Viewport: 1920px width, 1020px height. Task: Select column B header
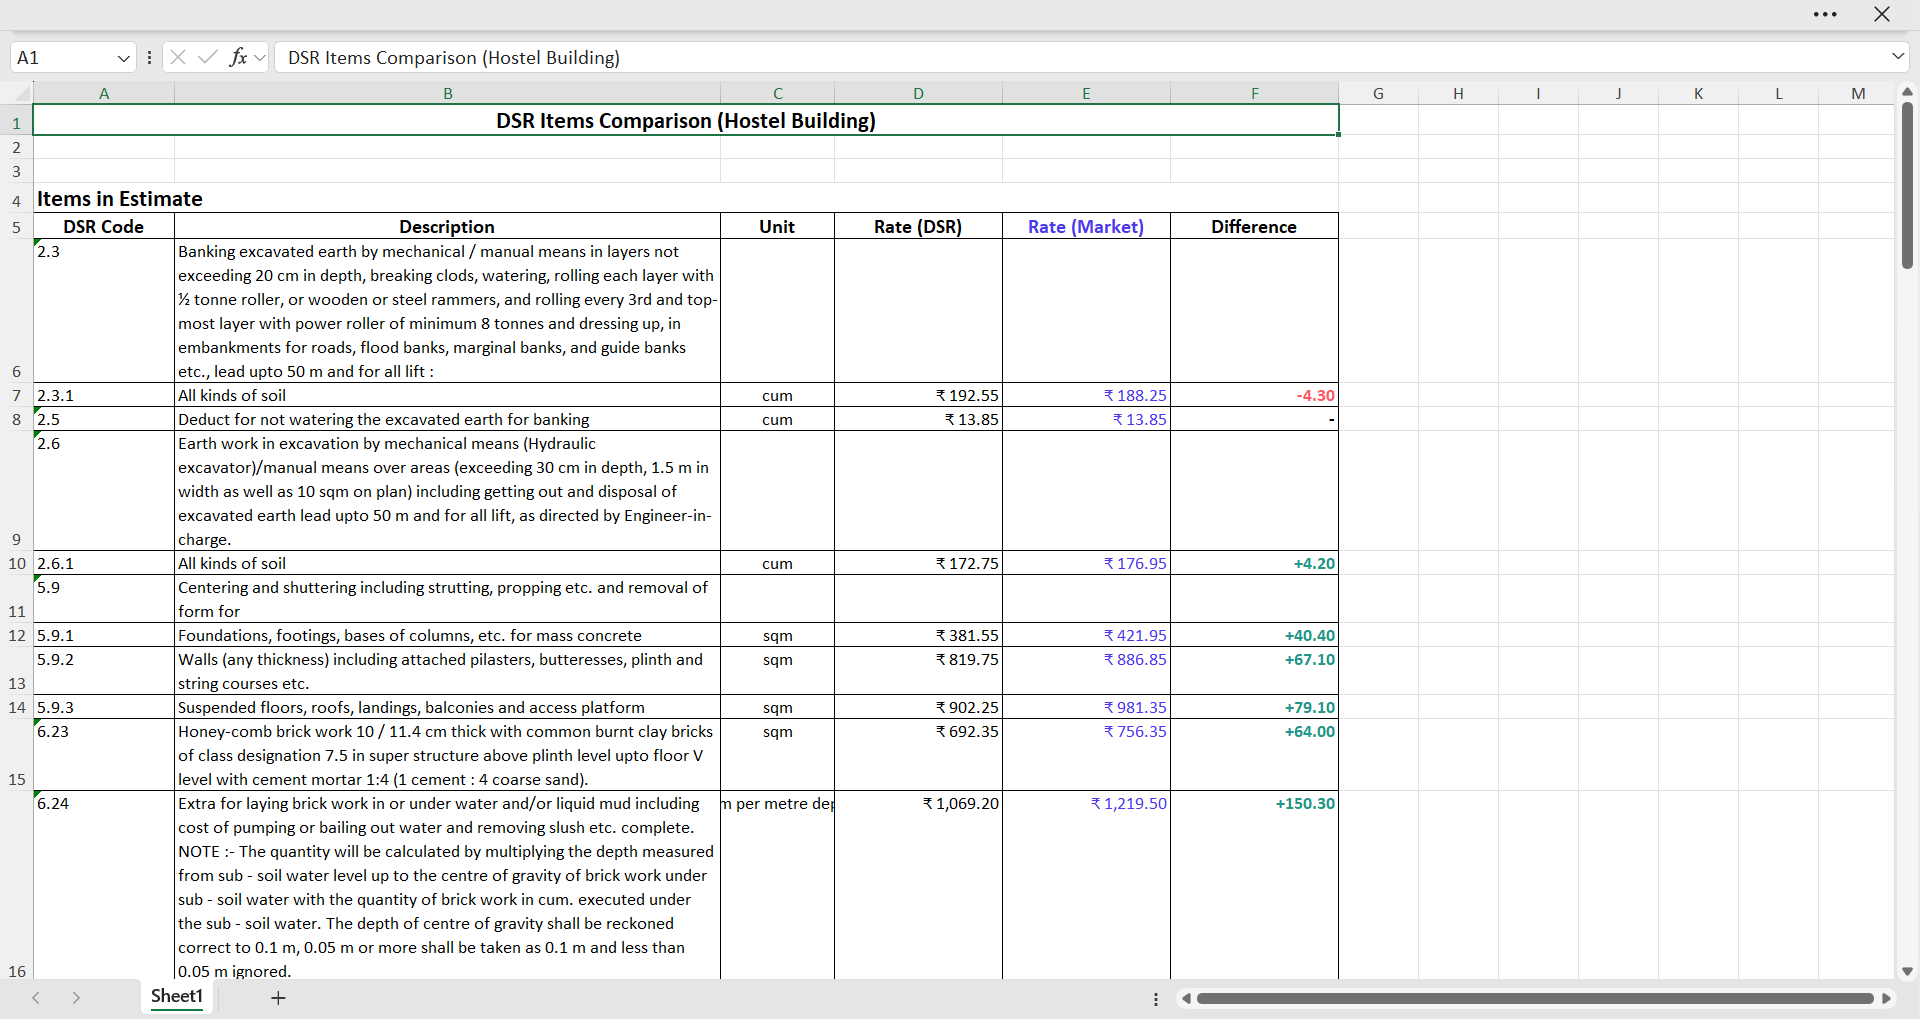pos(448,94)
